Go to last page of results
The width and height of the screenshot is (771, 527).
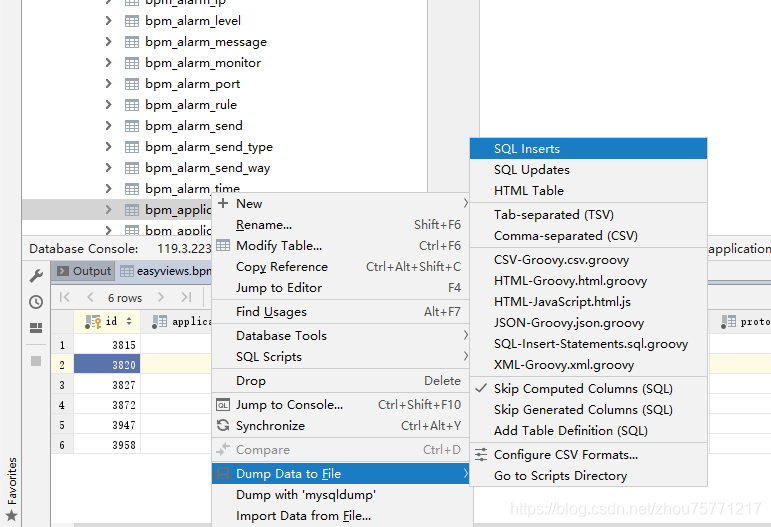186,297
